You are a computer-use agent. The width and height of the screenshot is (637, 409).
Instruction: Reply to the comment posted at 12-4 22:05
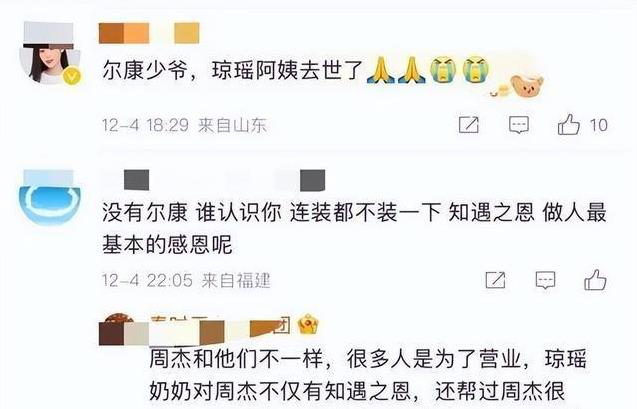point(545,280)
